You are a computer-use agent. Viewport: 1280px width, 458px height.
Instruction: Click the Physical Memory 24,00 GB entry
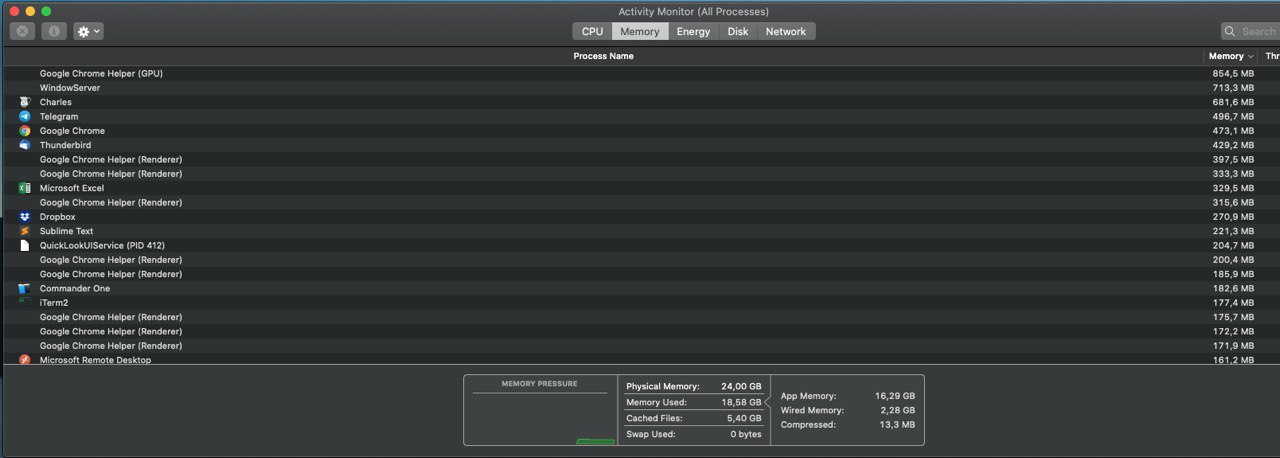pos(693,386)
